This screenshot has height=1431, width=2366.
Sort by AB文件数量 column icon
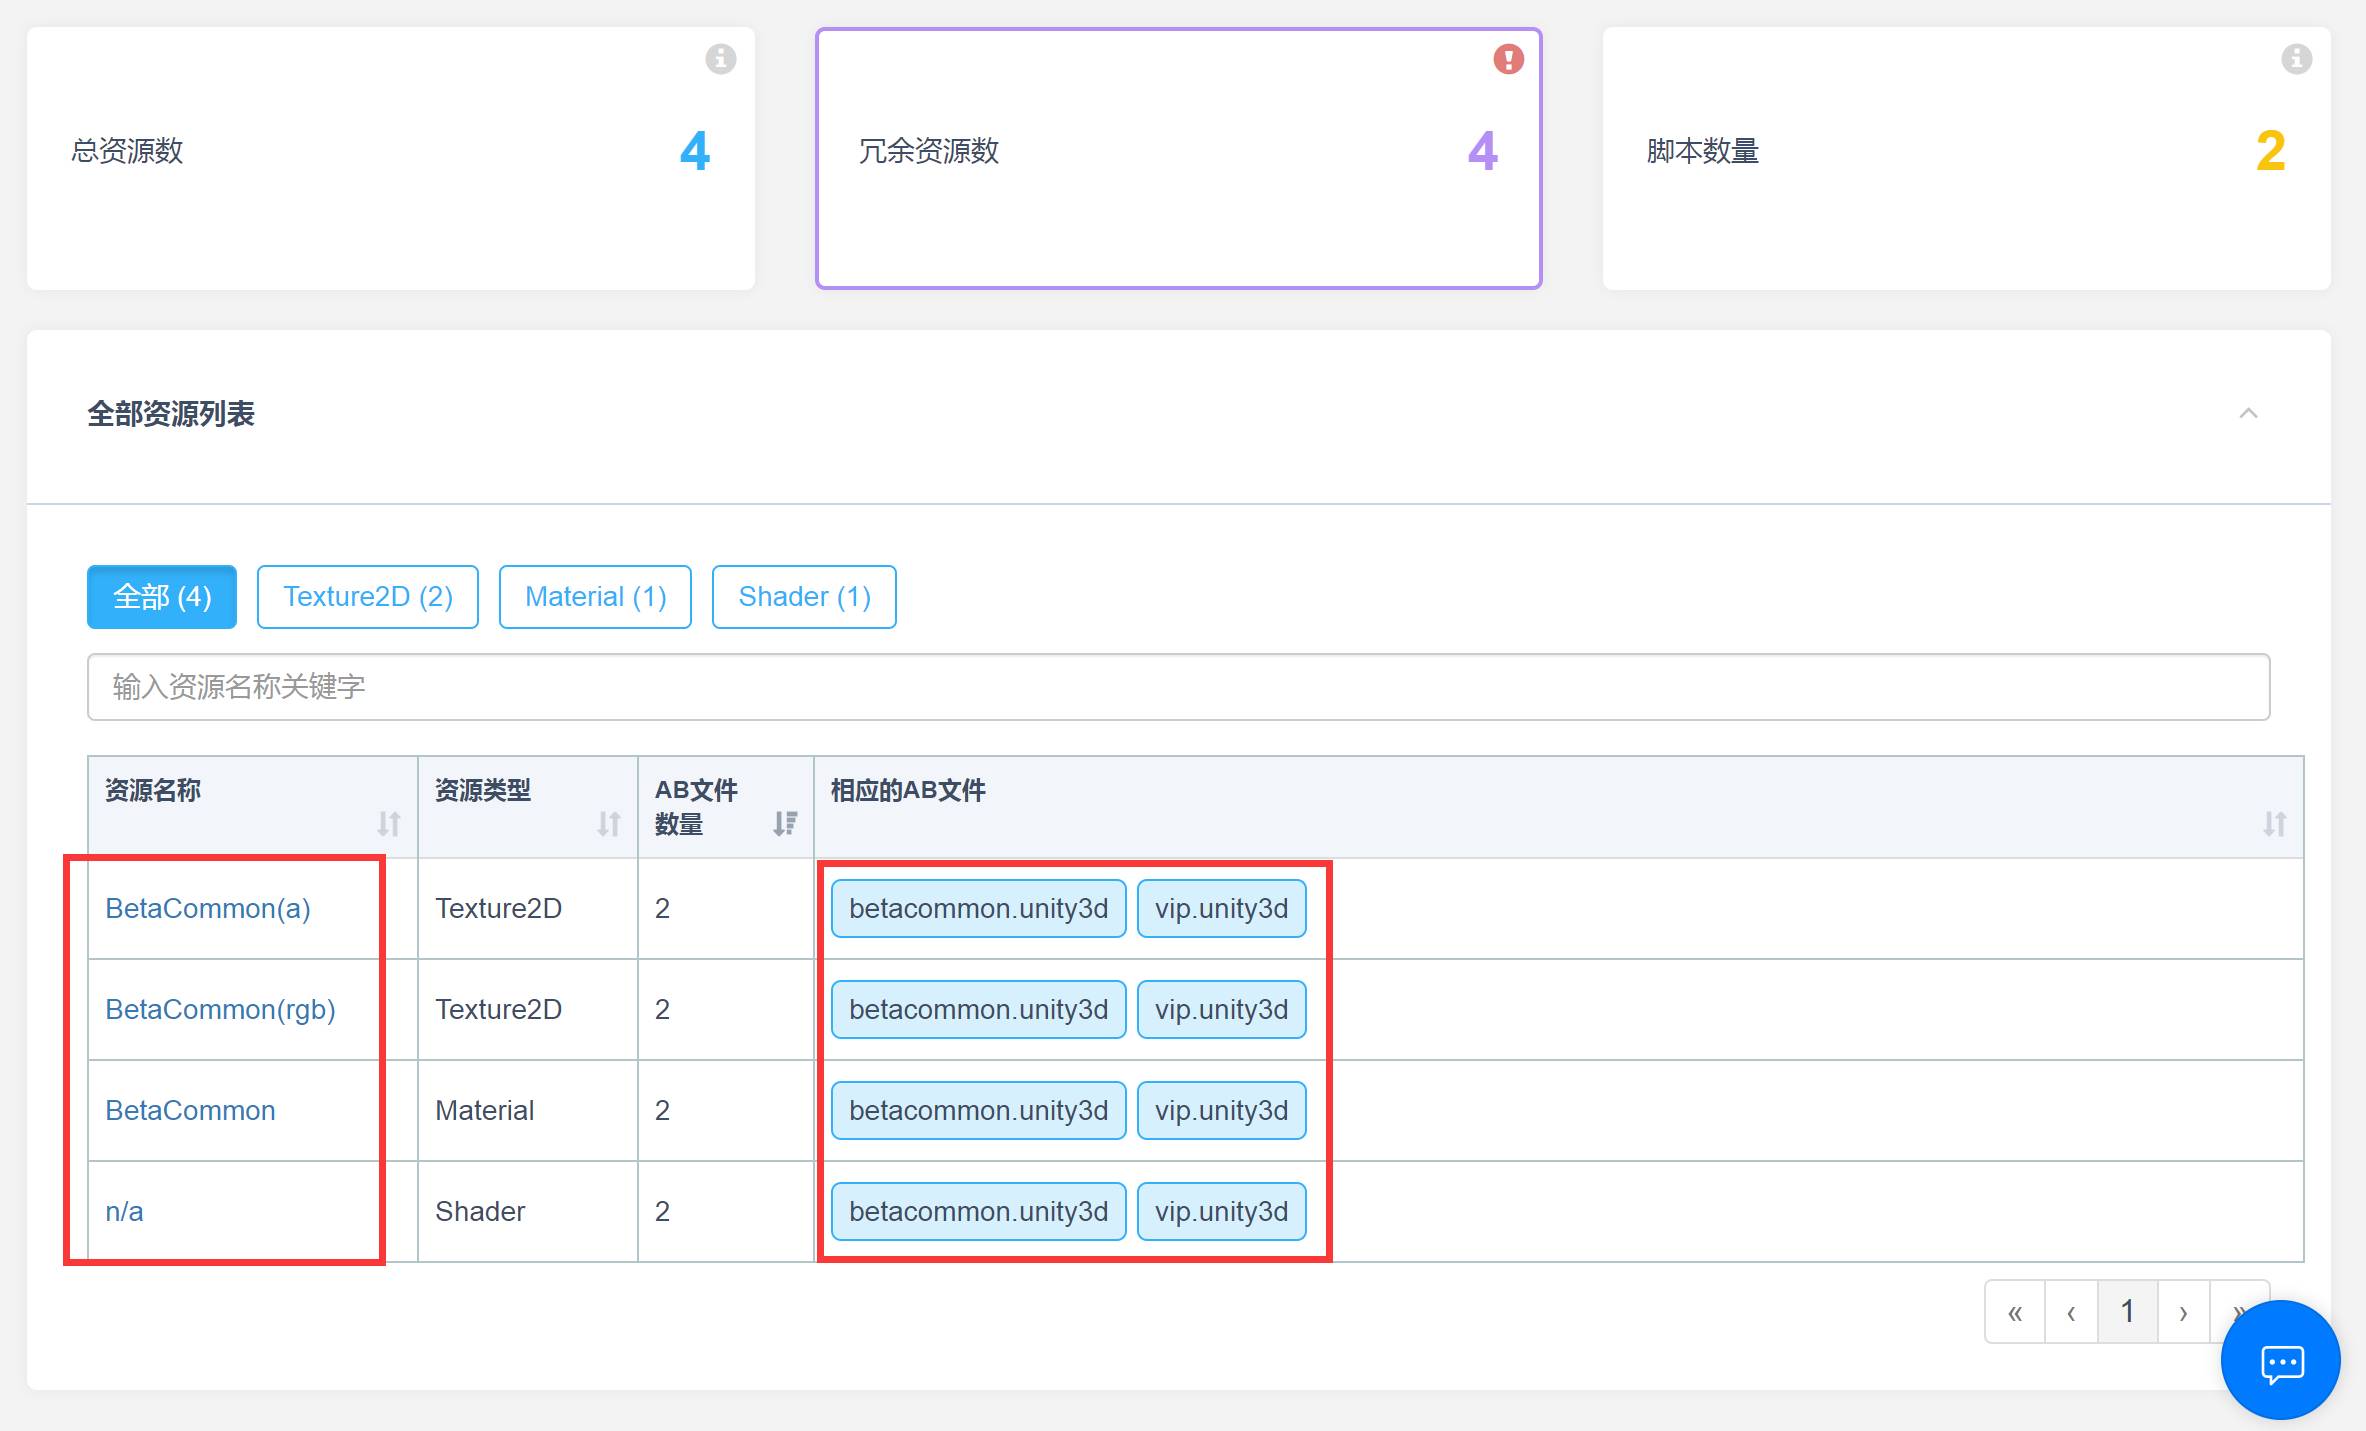point(785,824)
